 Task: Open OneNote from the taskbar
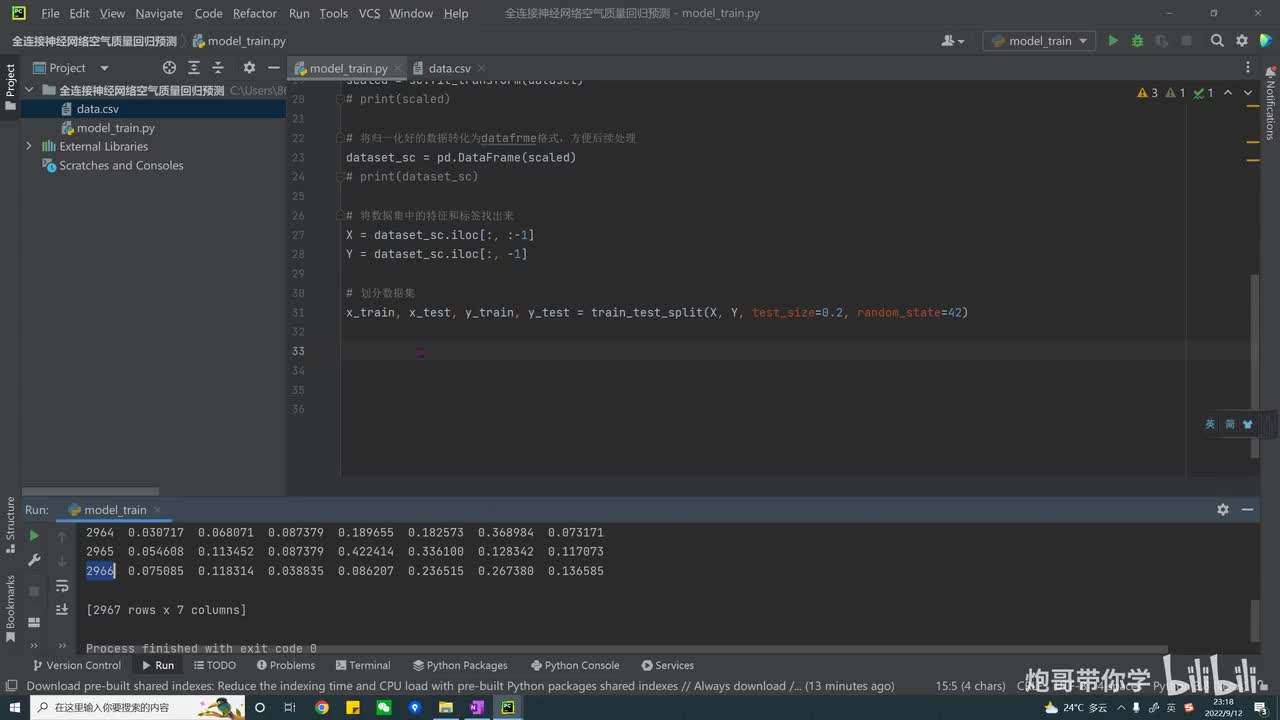[477, 707]
